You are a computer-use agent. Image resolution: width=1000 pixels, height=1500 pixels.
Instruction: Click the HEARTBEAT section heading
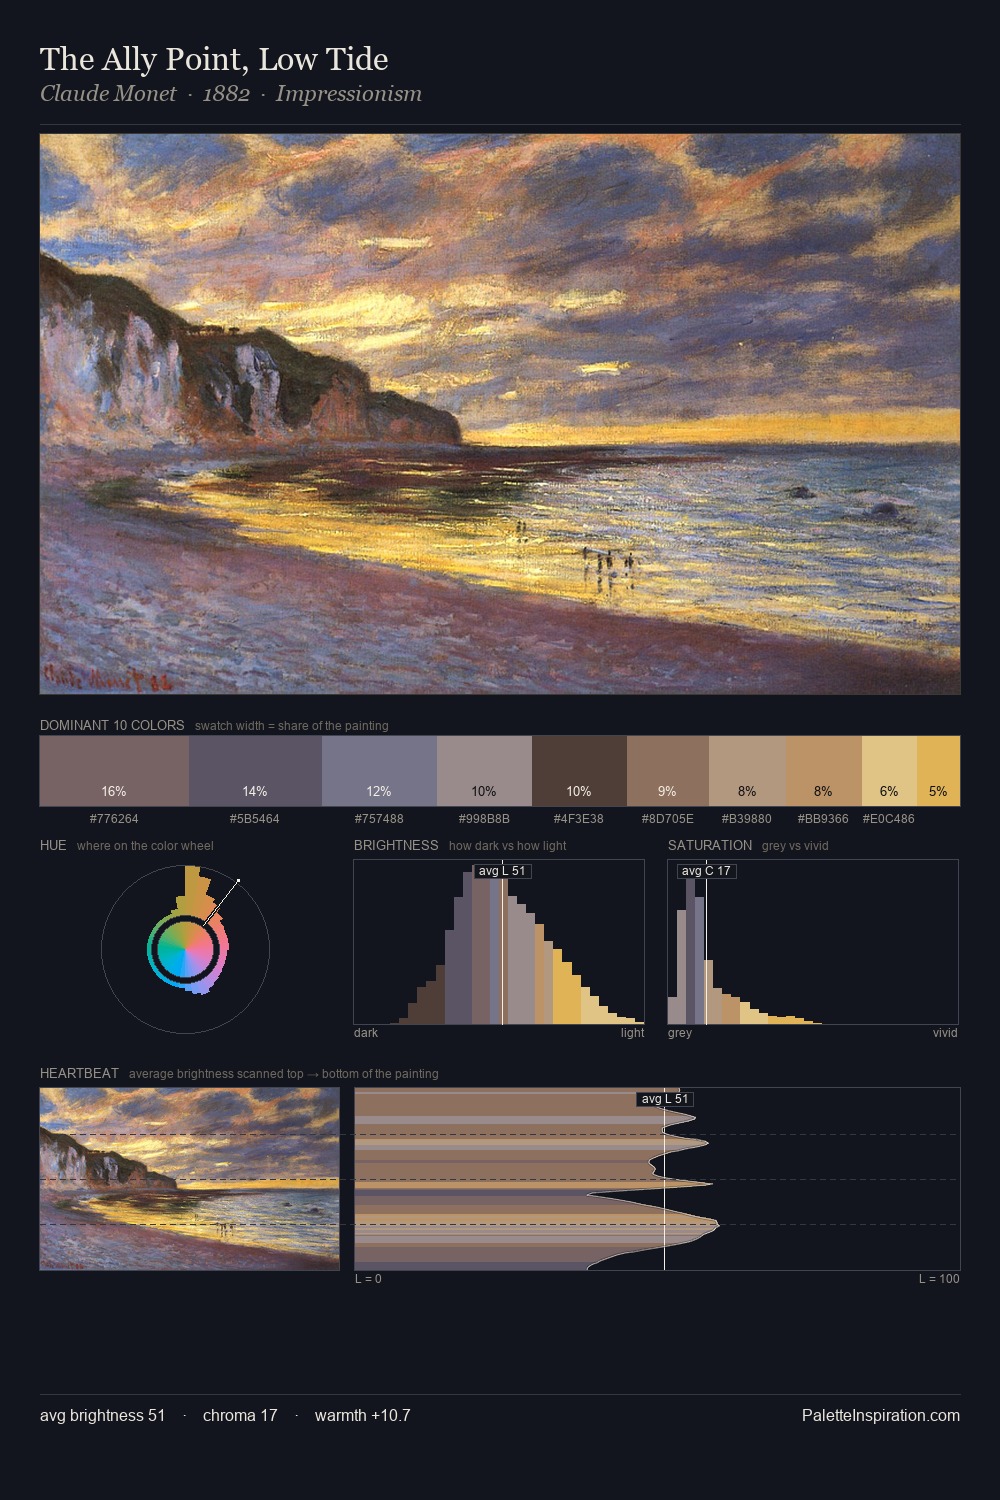coord(79,1073)
